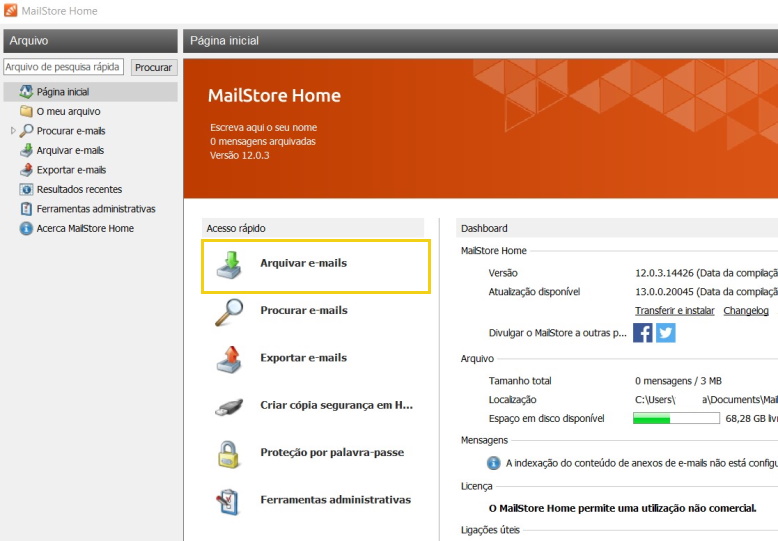
Task: Click the quick search archive input field
Action: coord(64,67)
